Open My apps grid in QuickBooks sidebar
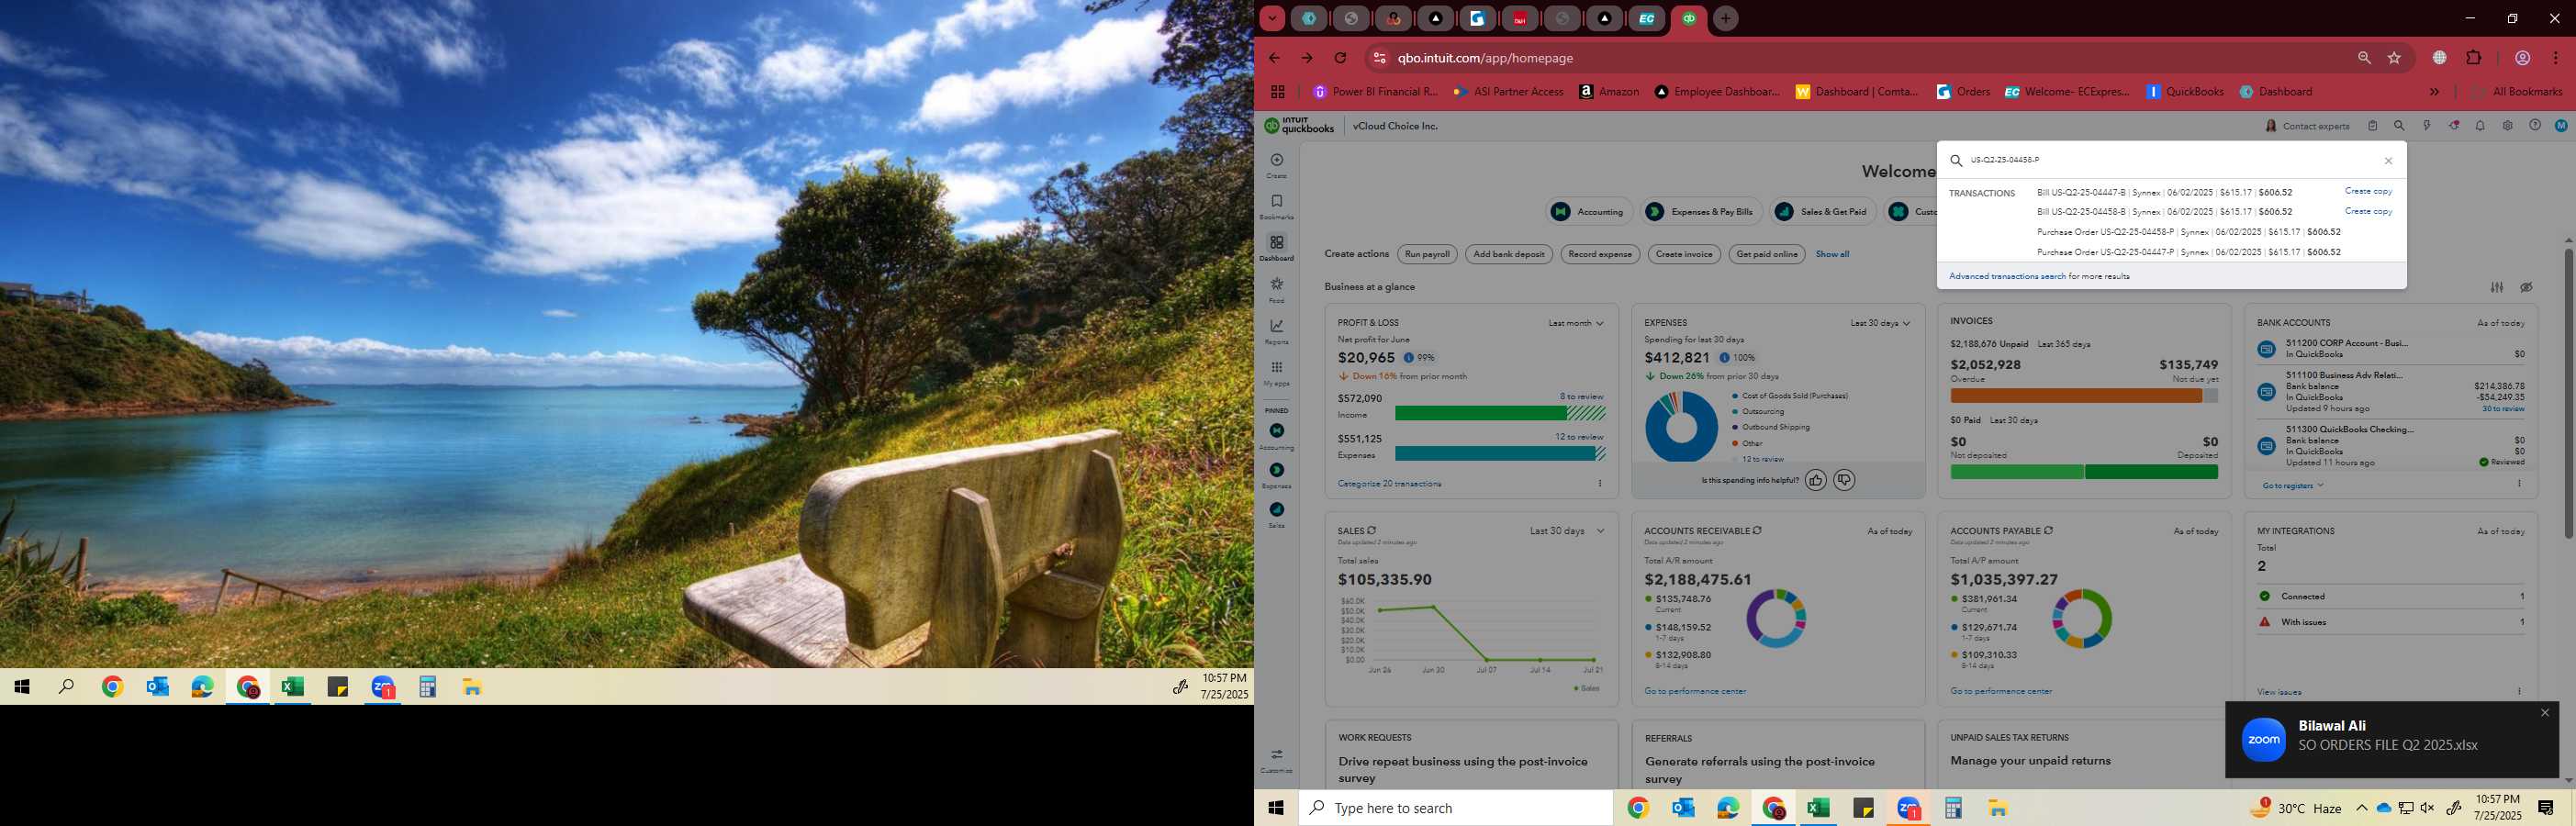Image resolution: width=2576 pixels, height=826 pixels. 1276,367
